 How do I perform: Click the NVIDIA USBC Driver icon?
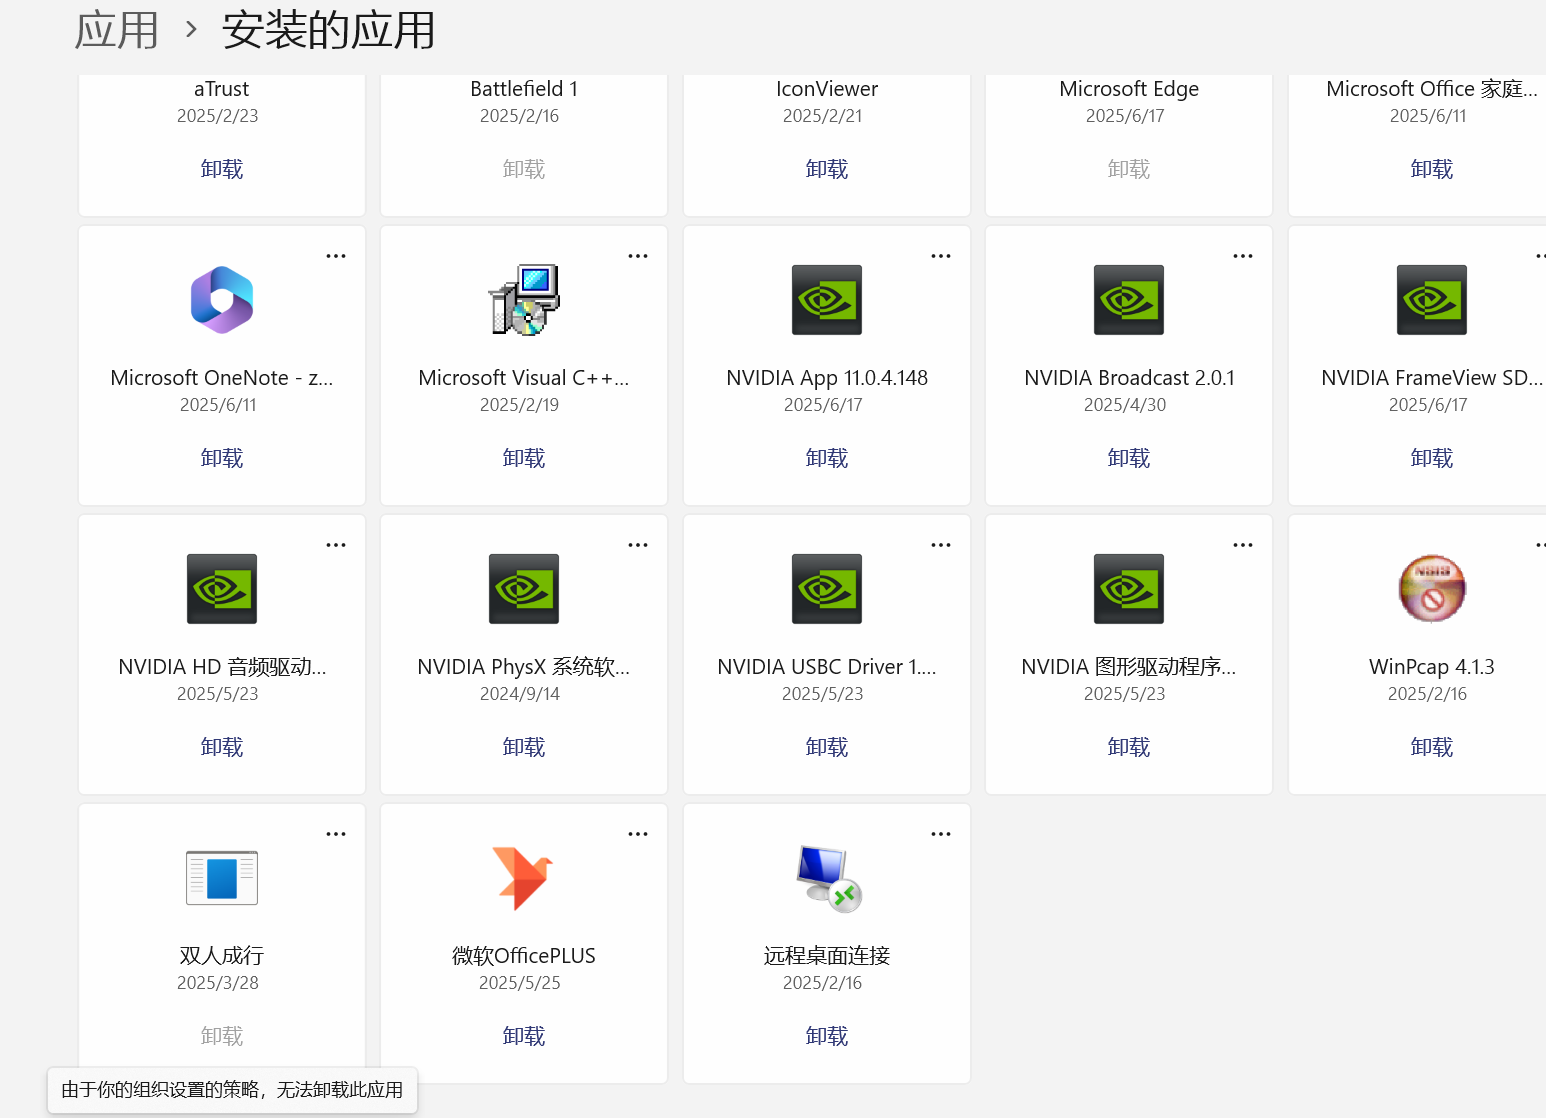[827, 589]
